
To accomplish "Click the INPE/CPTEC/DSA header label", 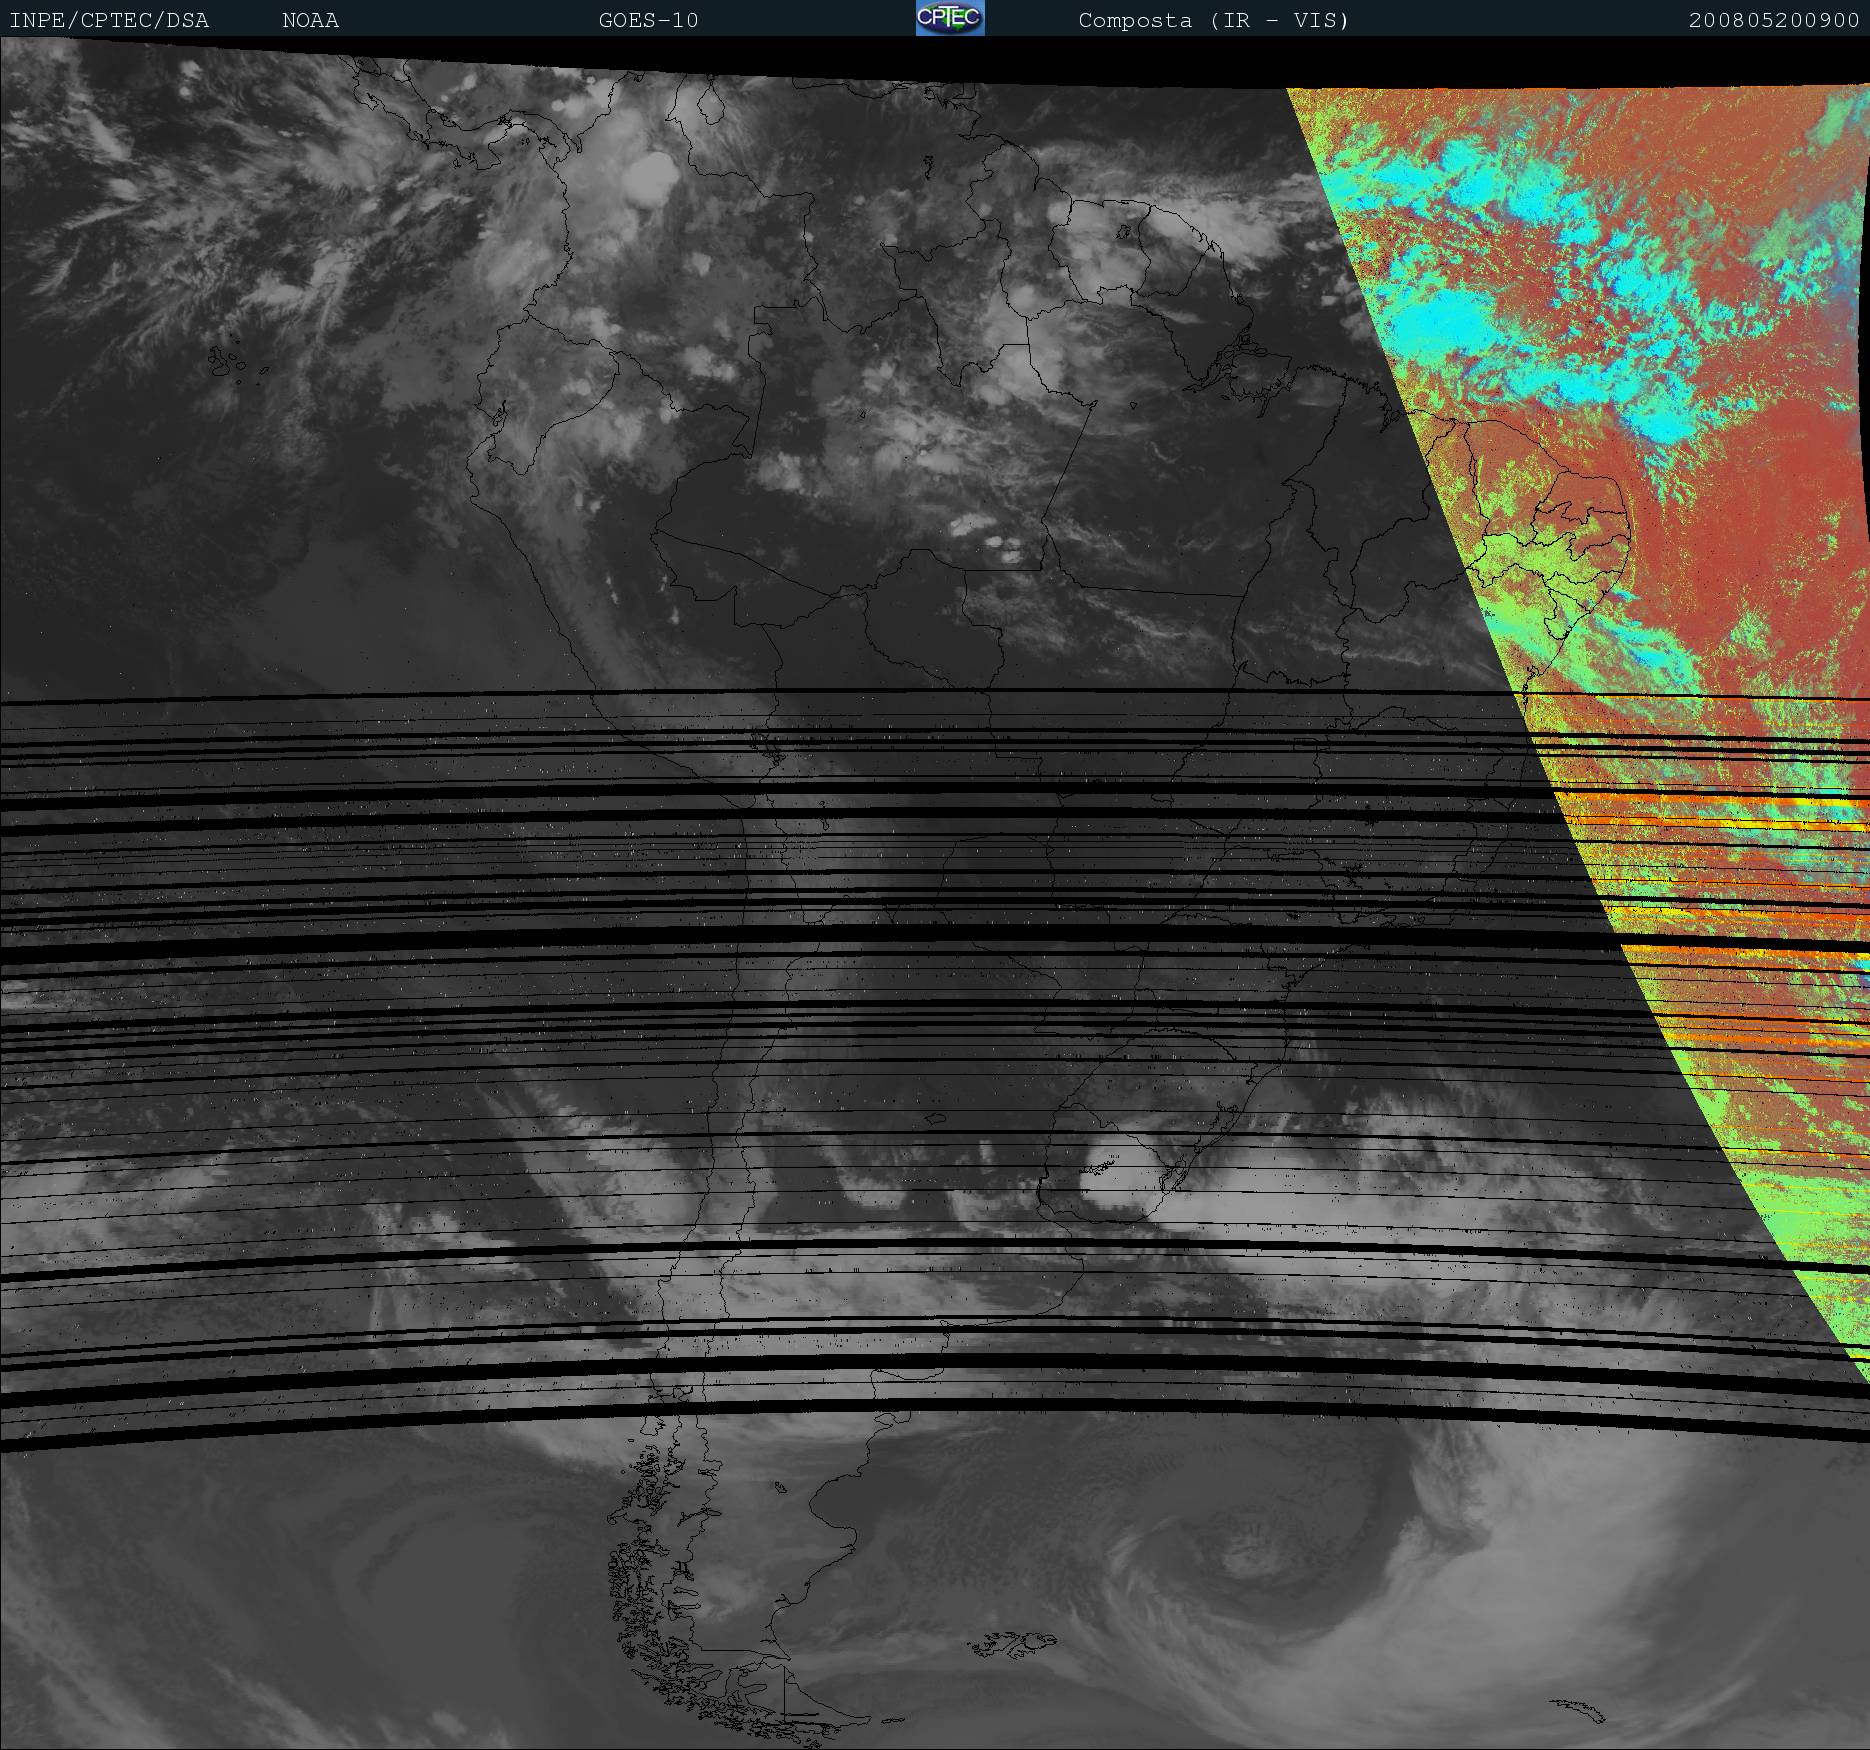I will pyautogui.click(x=109, y=20).
